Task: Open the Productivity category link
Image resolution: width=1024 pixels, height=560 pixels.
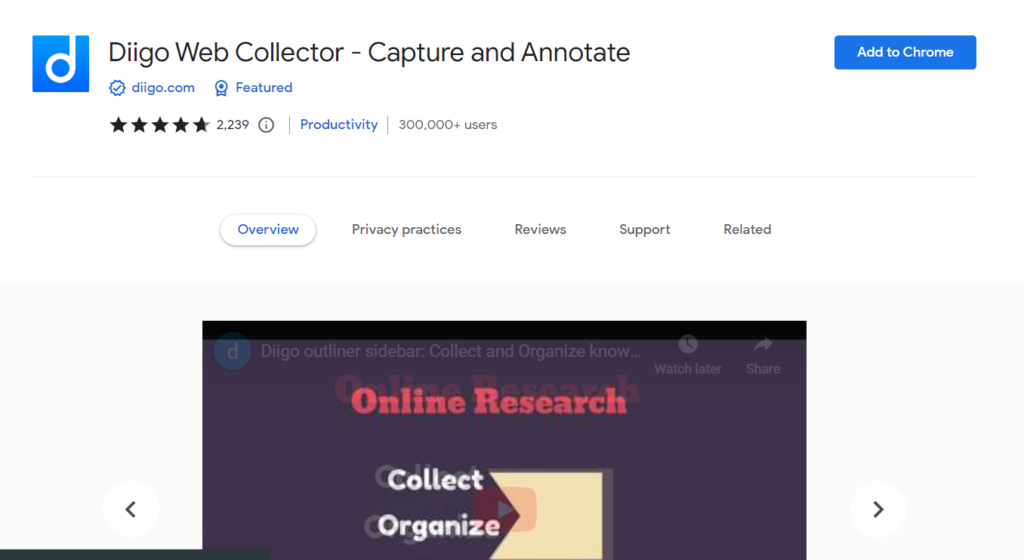Action: [x=339, y=125]
